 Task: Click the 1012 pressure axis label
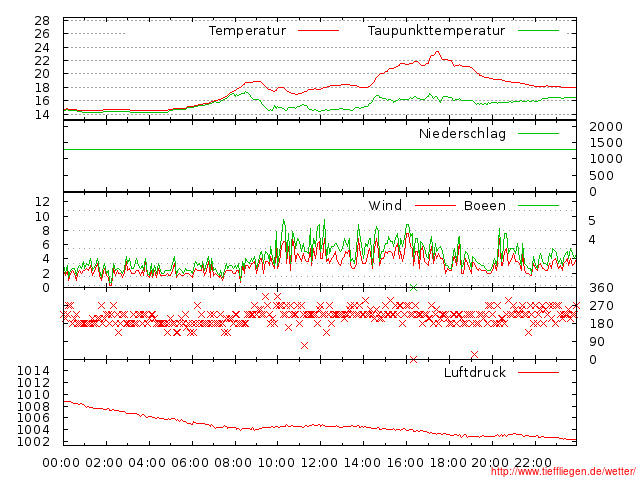point(33,383)
